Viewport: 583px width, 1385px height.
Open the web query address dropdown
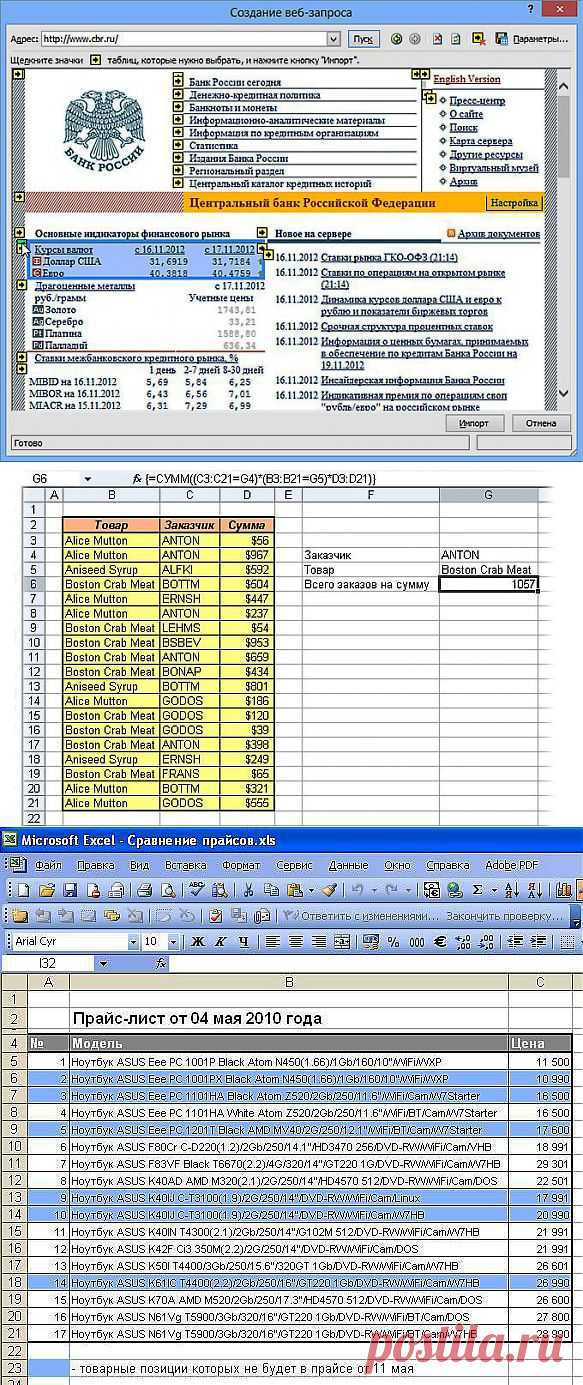click(334, 39)
